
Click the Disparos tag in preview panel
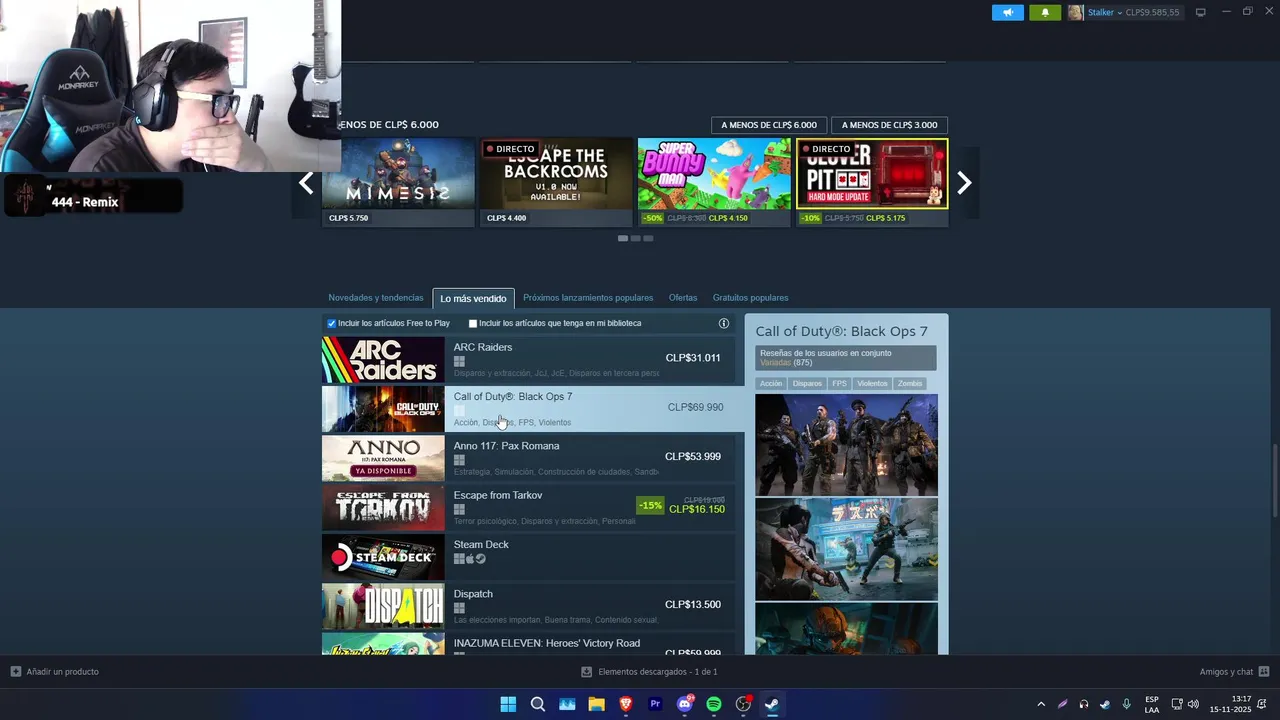[807, 384]
